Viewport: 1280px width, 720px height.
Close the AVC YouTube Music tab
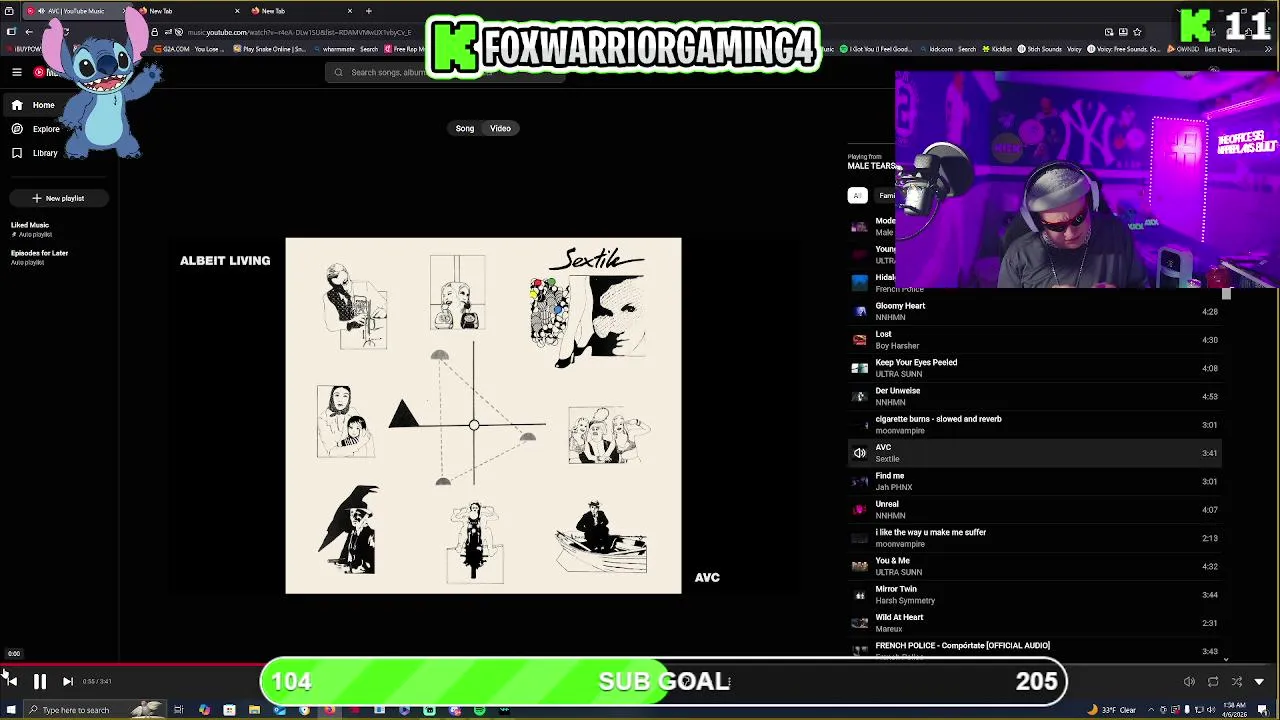click(x=126, y=11)
